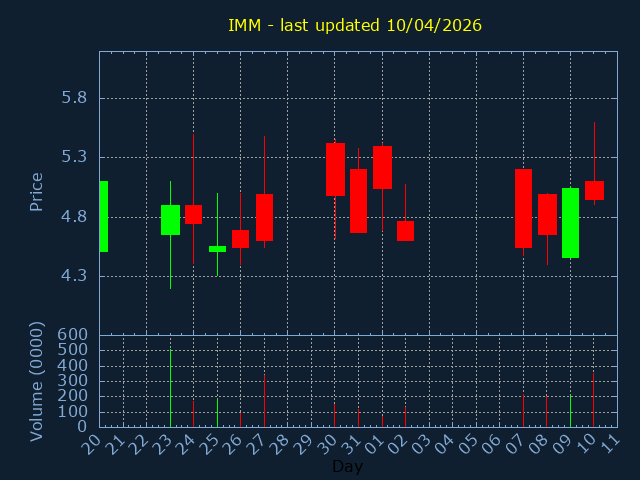Click the red volume bar for day 10
This screenshot has height=480, width=640.
pyautogui.click(x=593, y=400)
